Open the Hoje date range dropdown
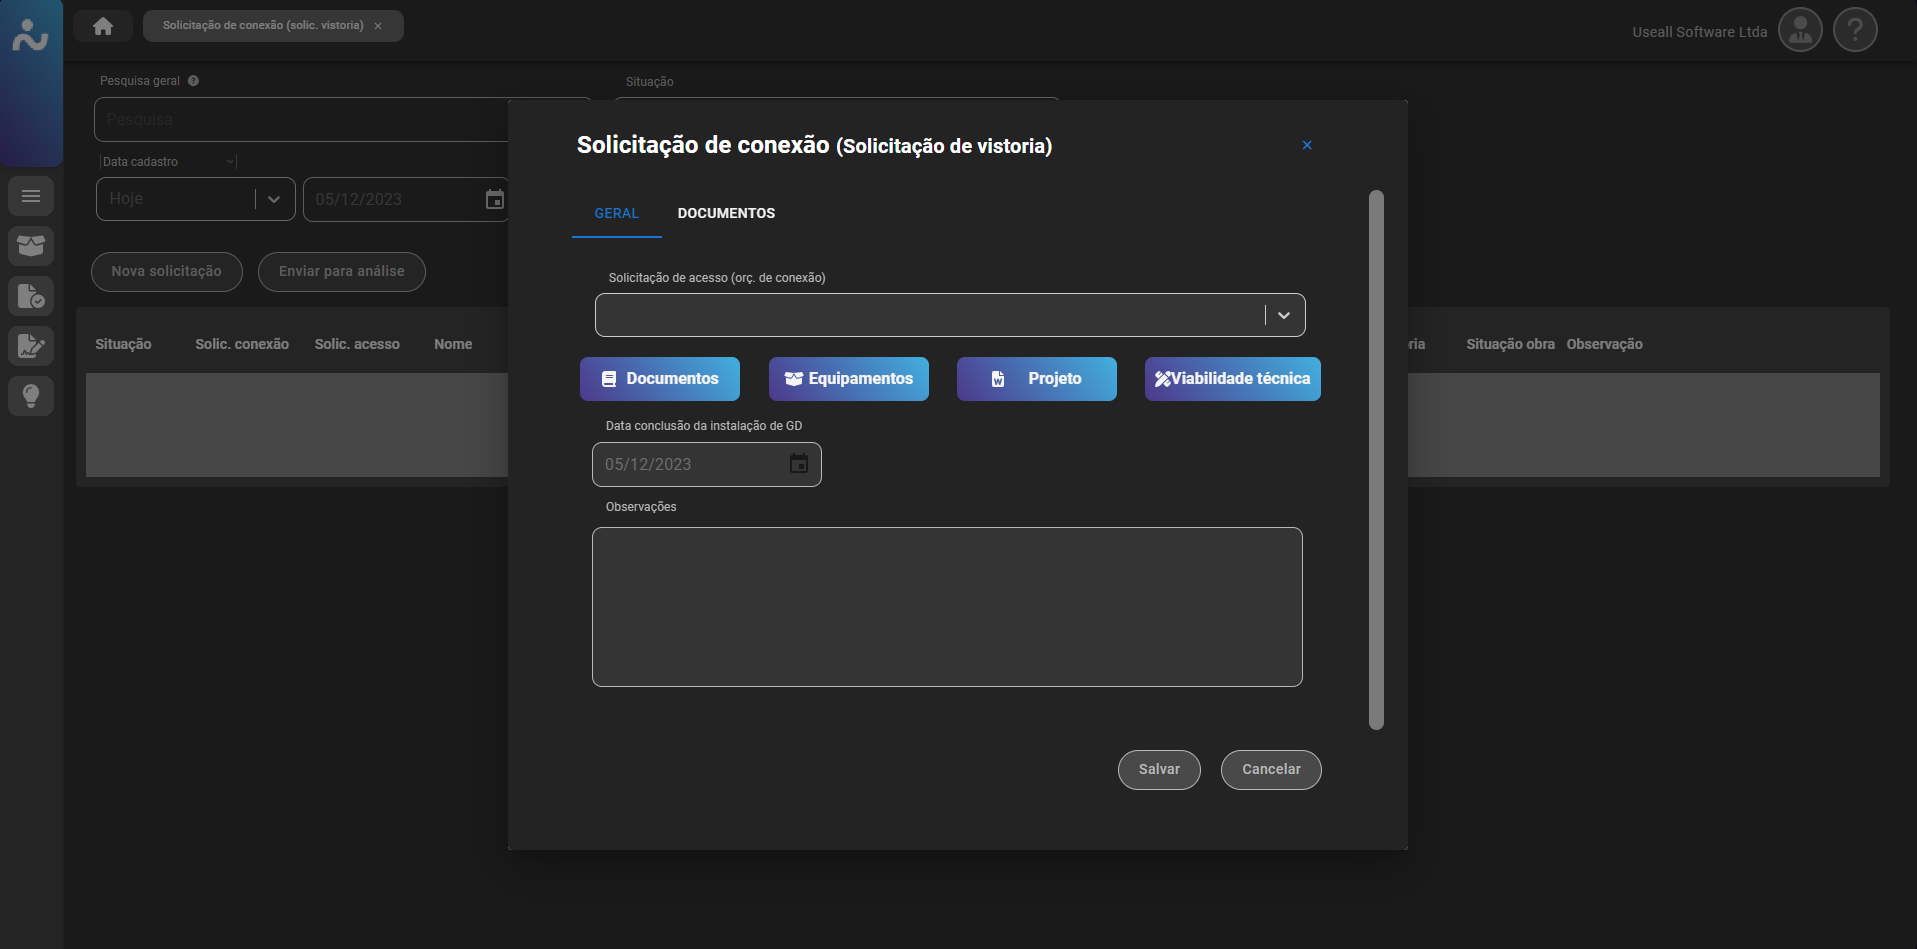Screen dimensions: 1917x949 [x=273, y=199]
